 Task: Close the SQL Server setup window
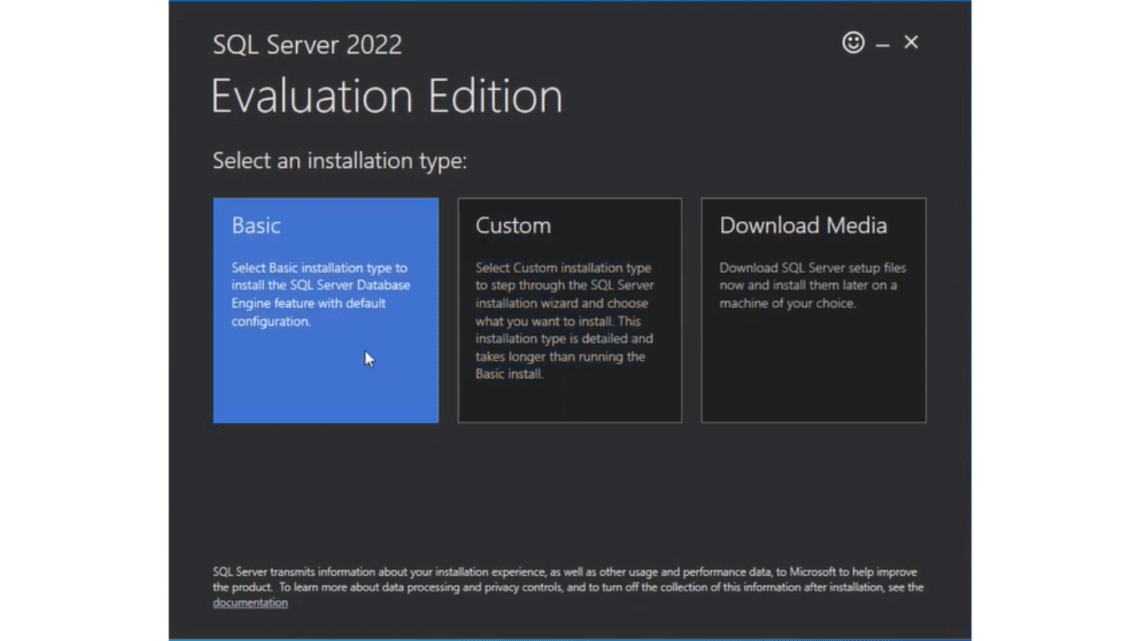(x=910, y=42)
